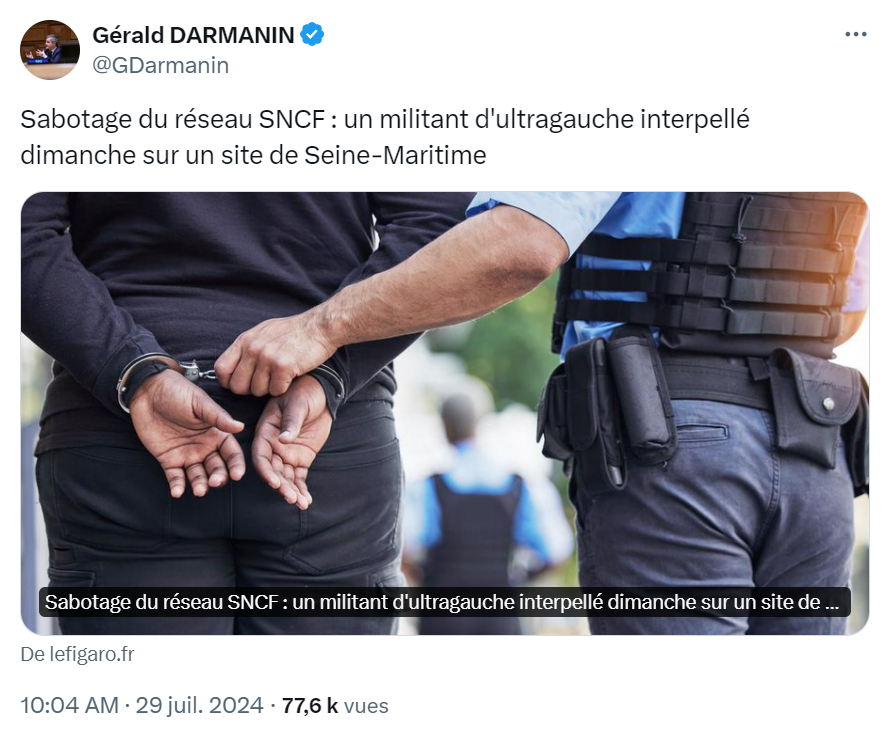Open the three-dot more options menu
The image size is (894, 731).
[x=855, y=35]
